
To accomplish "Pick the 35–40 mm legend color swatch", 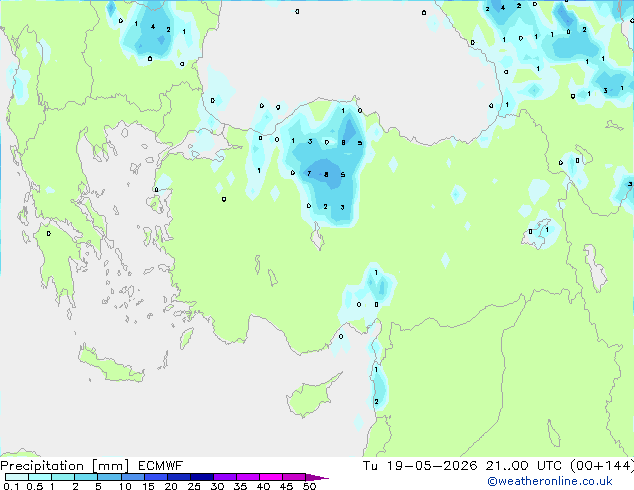I will tap(247, 477).
